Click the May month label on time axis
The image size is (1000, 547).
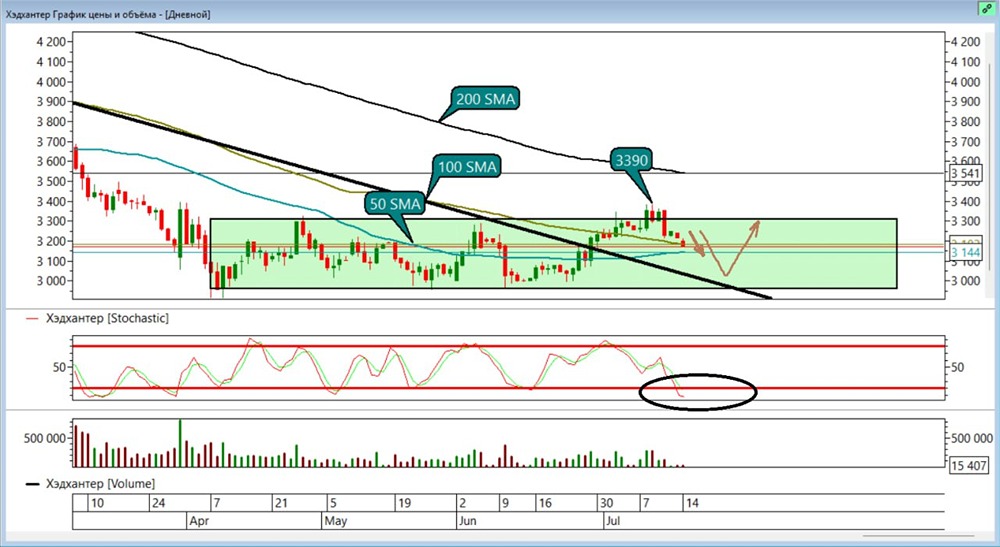[335, 521]
